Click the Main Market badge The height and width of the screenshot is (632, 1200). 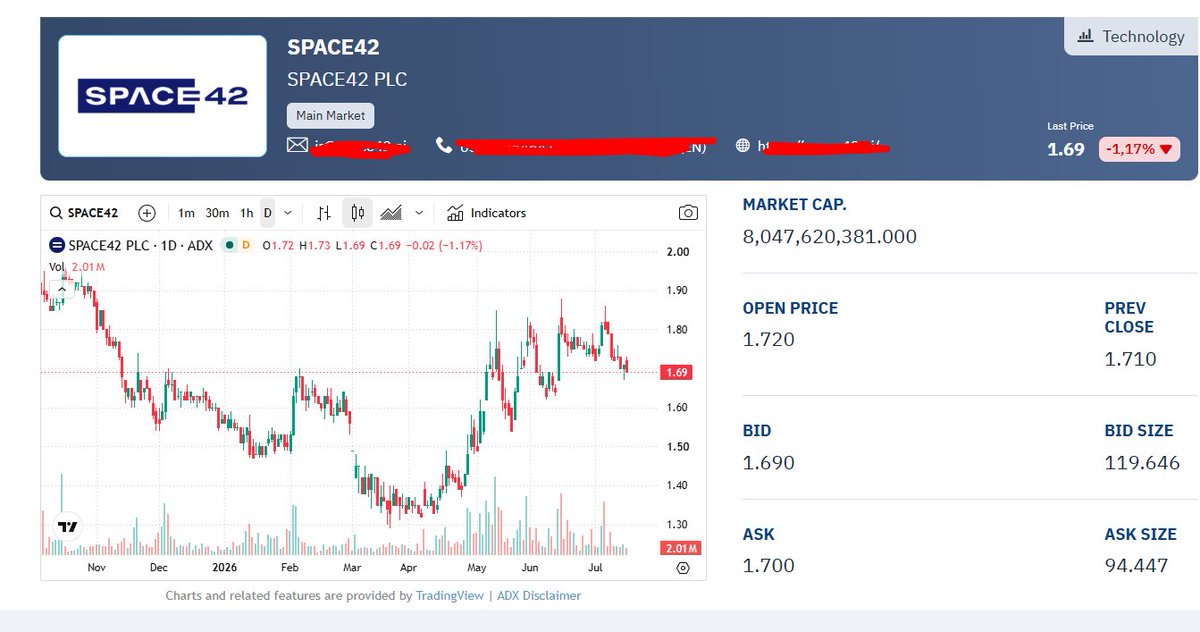click(331, 115)
